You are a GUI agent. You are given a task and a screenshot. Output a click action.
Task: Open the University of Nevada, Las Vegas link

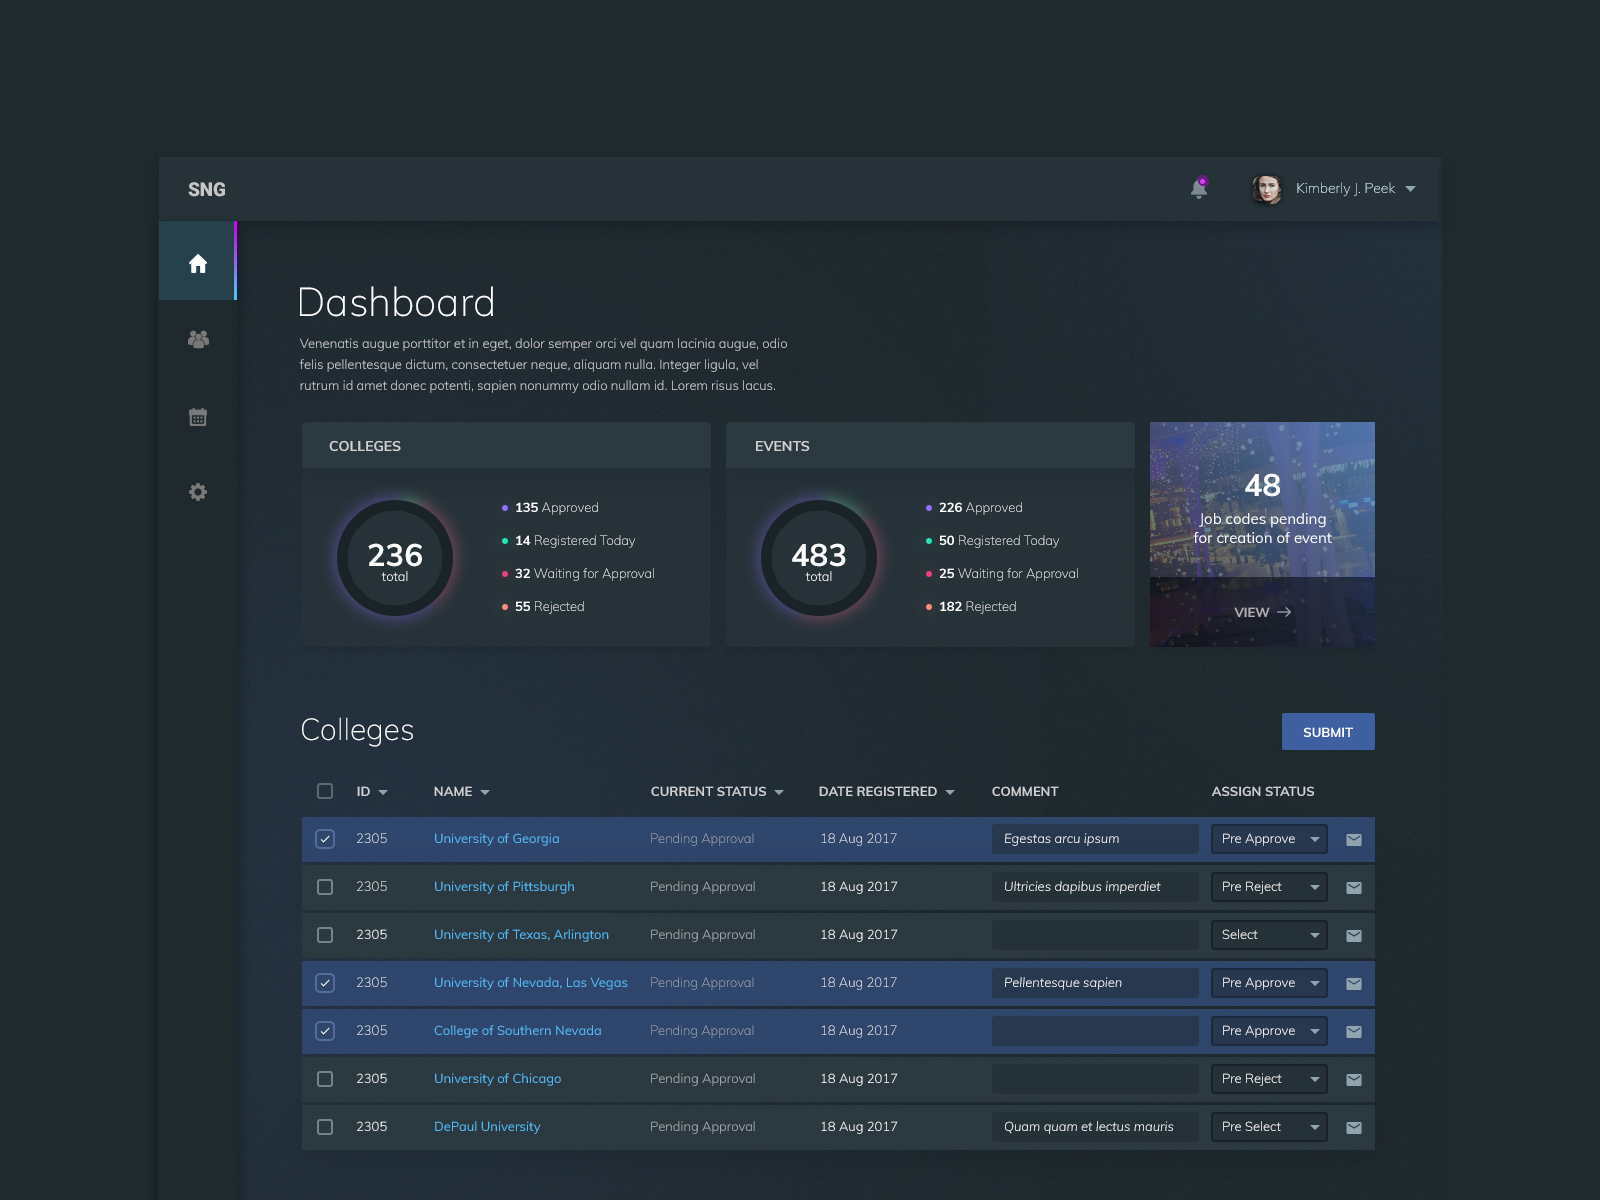pyautogui.click(x=530, y=983)
